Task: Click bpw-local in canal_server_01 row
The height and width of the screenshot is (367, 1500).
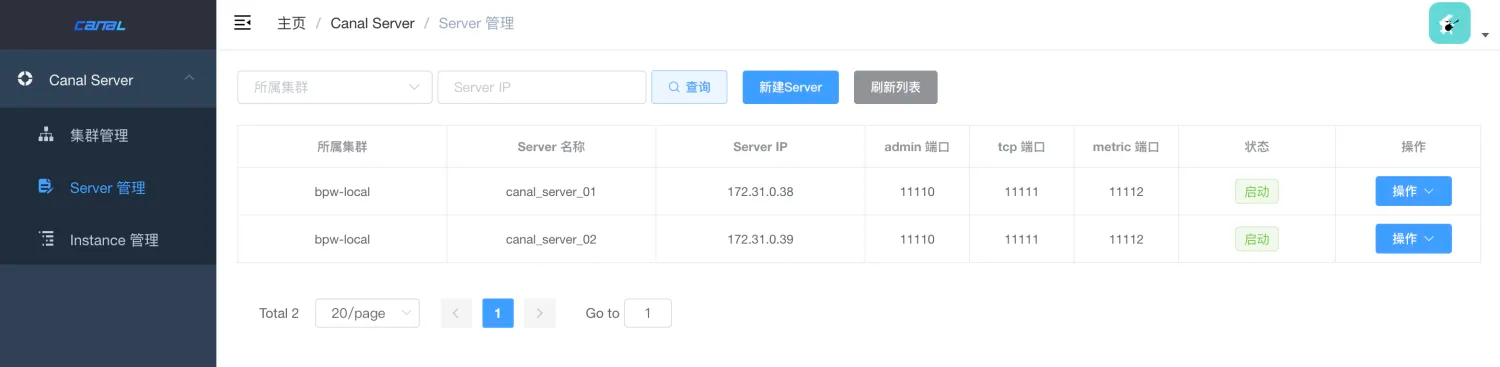Action: click(x=342, y=191)
